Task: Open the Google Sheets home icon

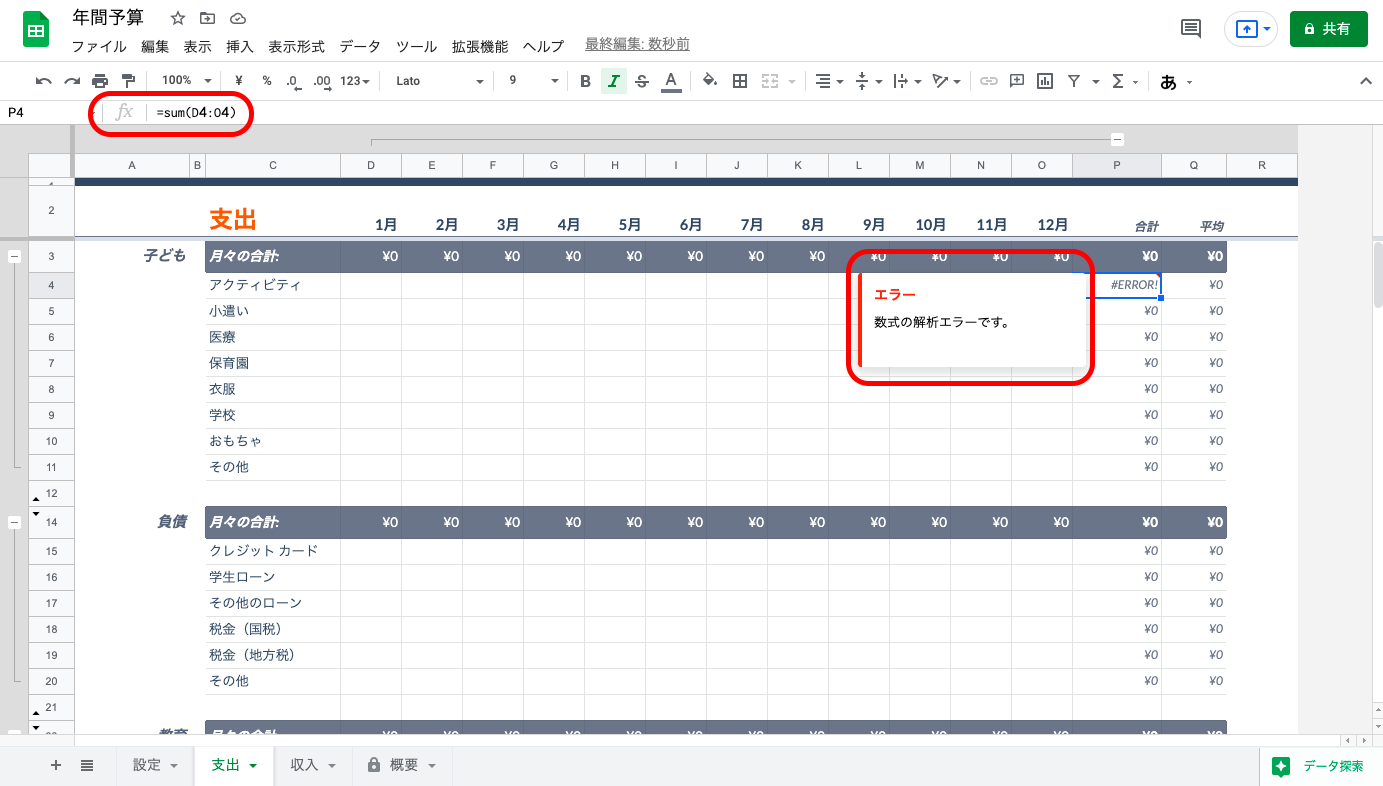Action: pyautogui.click(x=36, y=30)
